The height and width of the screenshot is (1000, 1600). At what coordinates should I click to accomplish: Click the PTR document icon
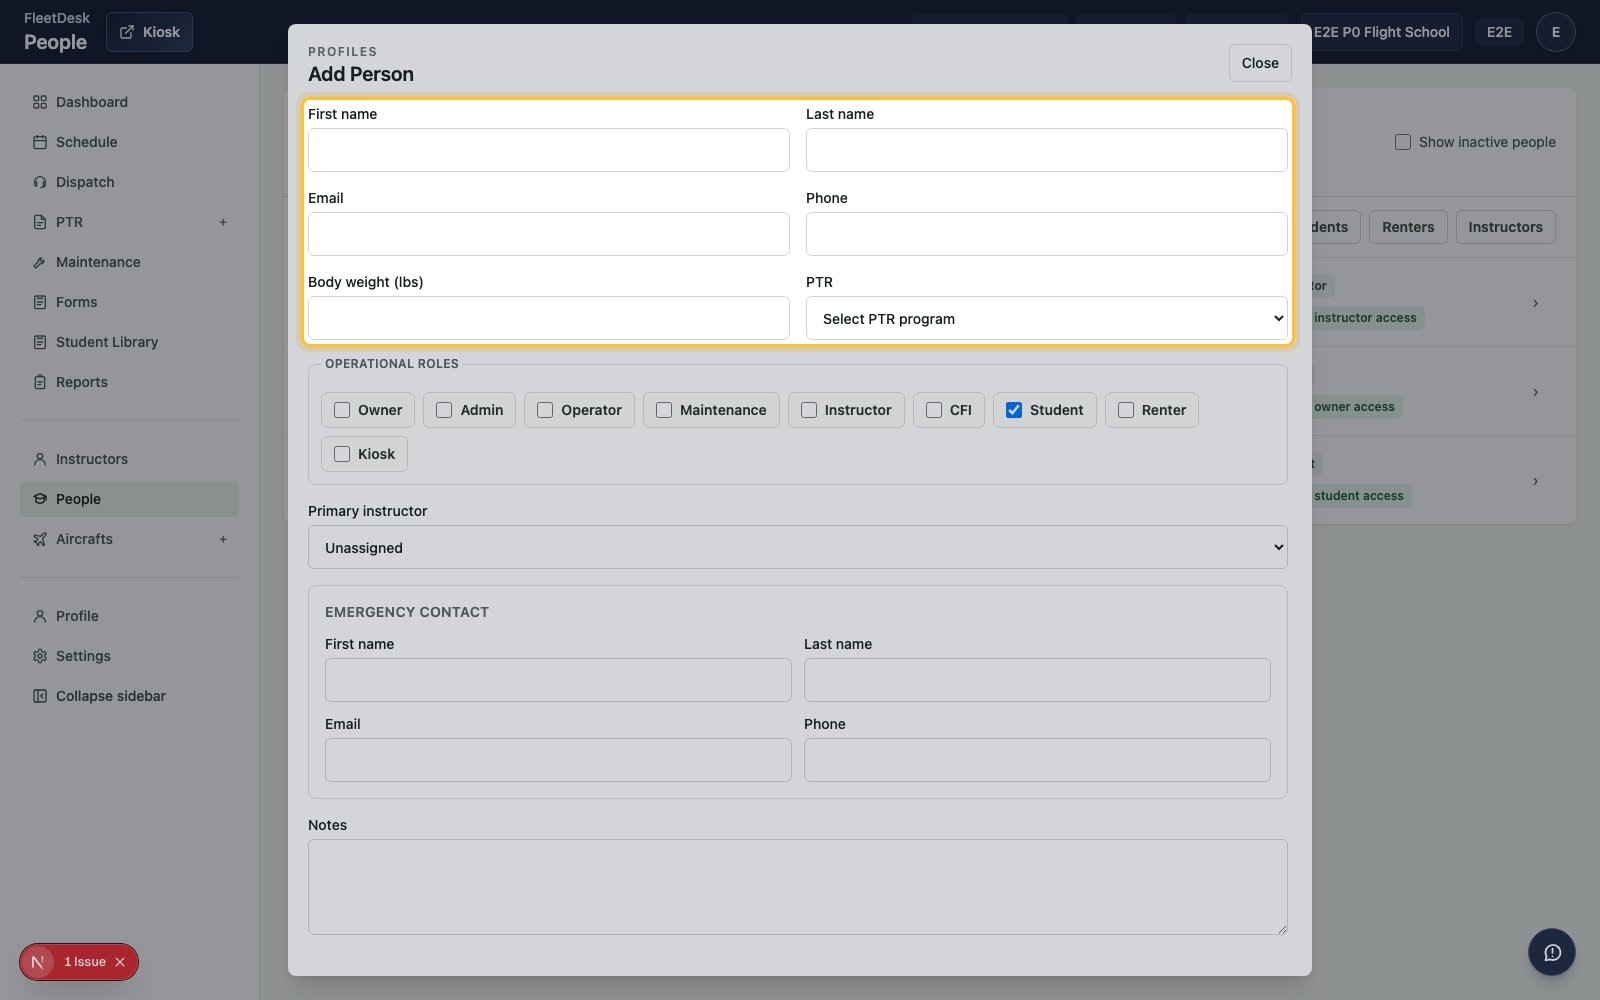40,222
